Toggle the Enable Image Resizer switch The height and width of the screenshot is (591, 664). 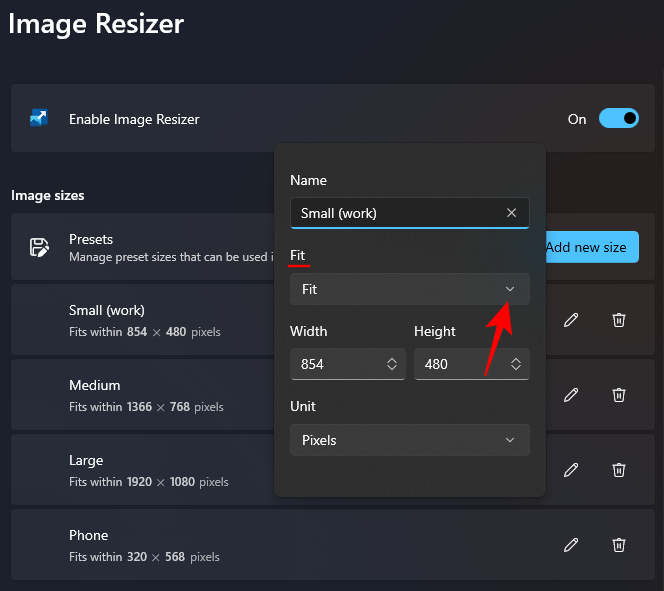[618, 119]
